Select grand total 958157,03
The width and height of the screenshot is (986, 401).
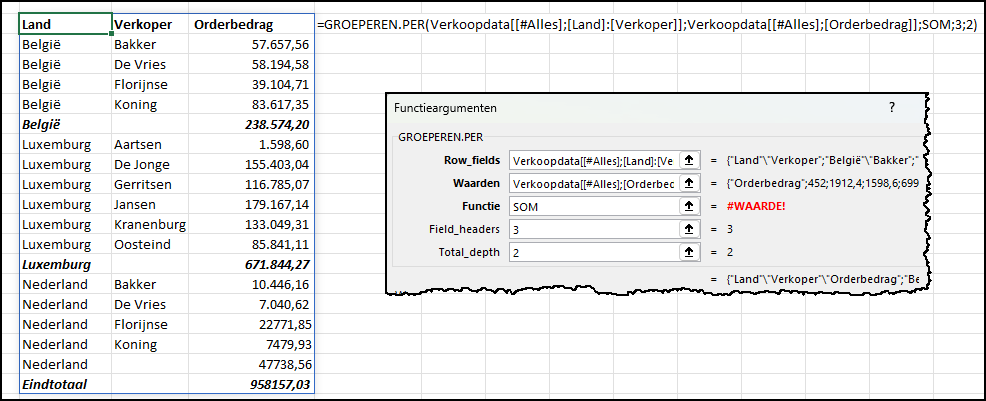(252, 384)
